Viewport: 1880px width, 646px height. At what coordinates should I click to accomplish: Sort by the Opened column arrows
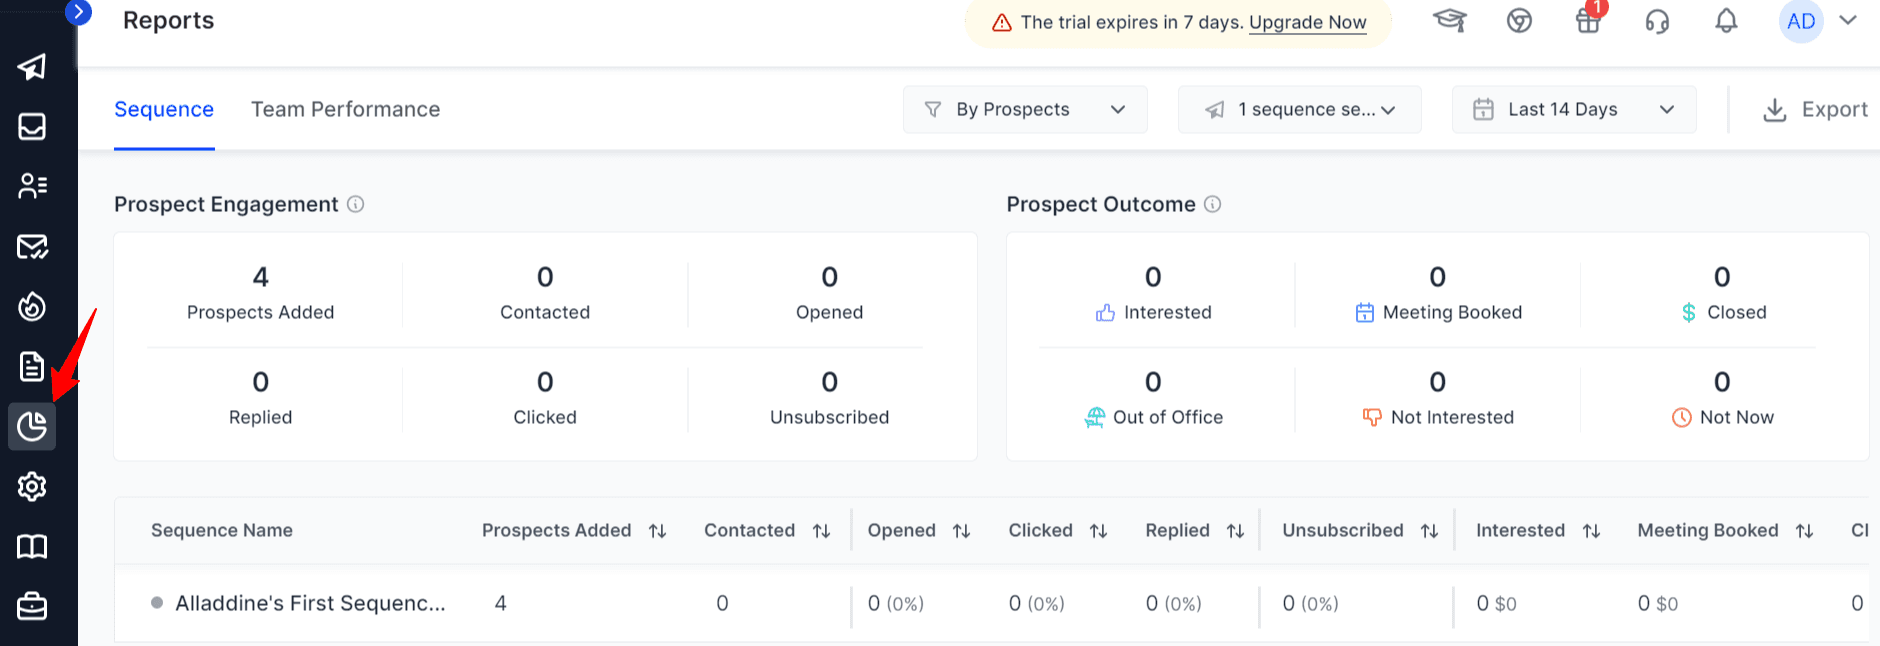961,531
